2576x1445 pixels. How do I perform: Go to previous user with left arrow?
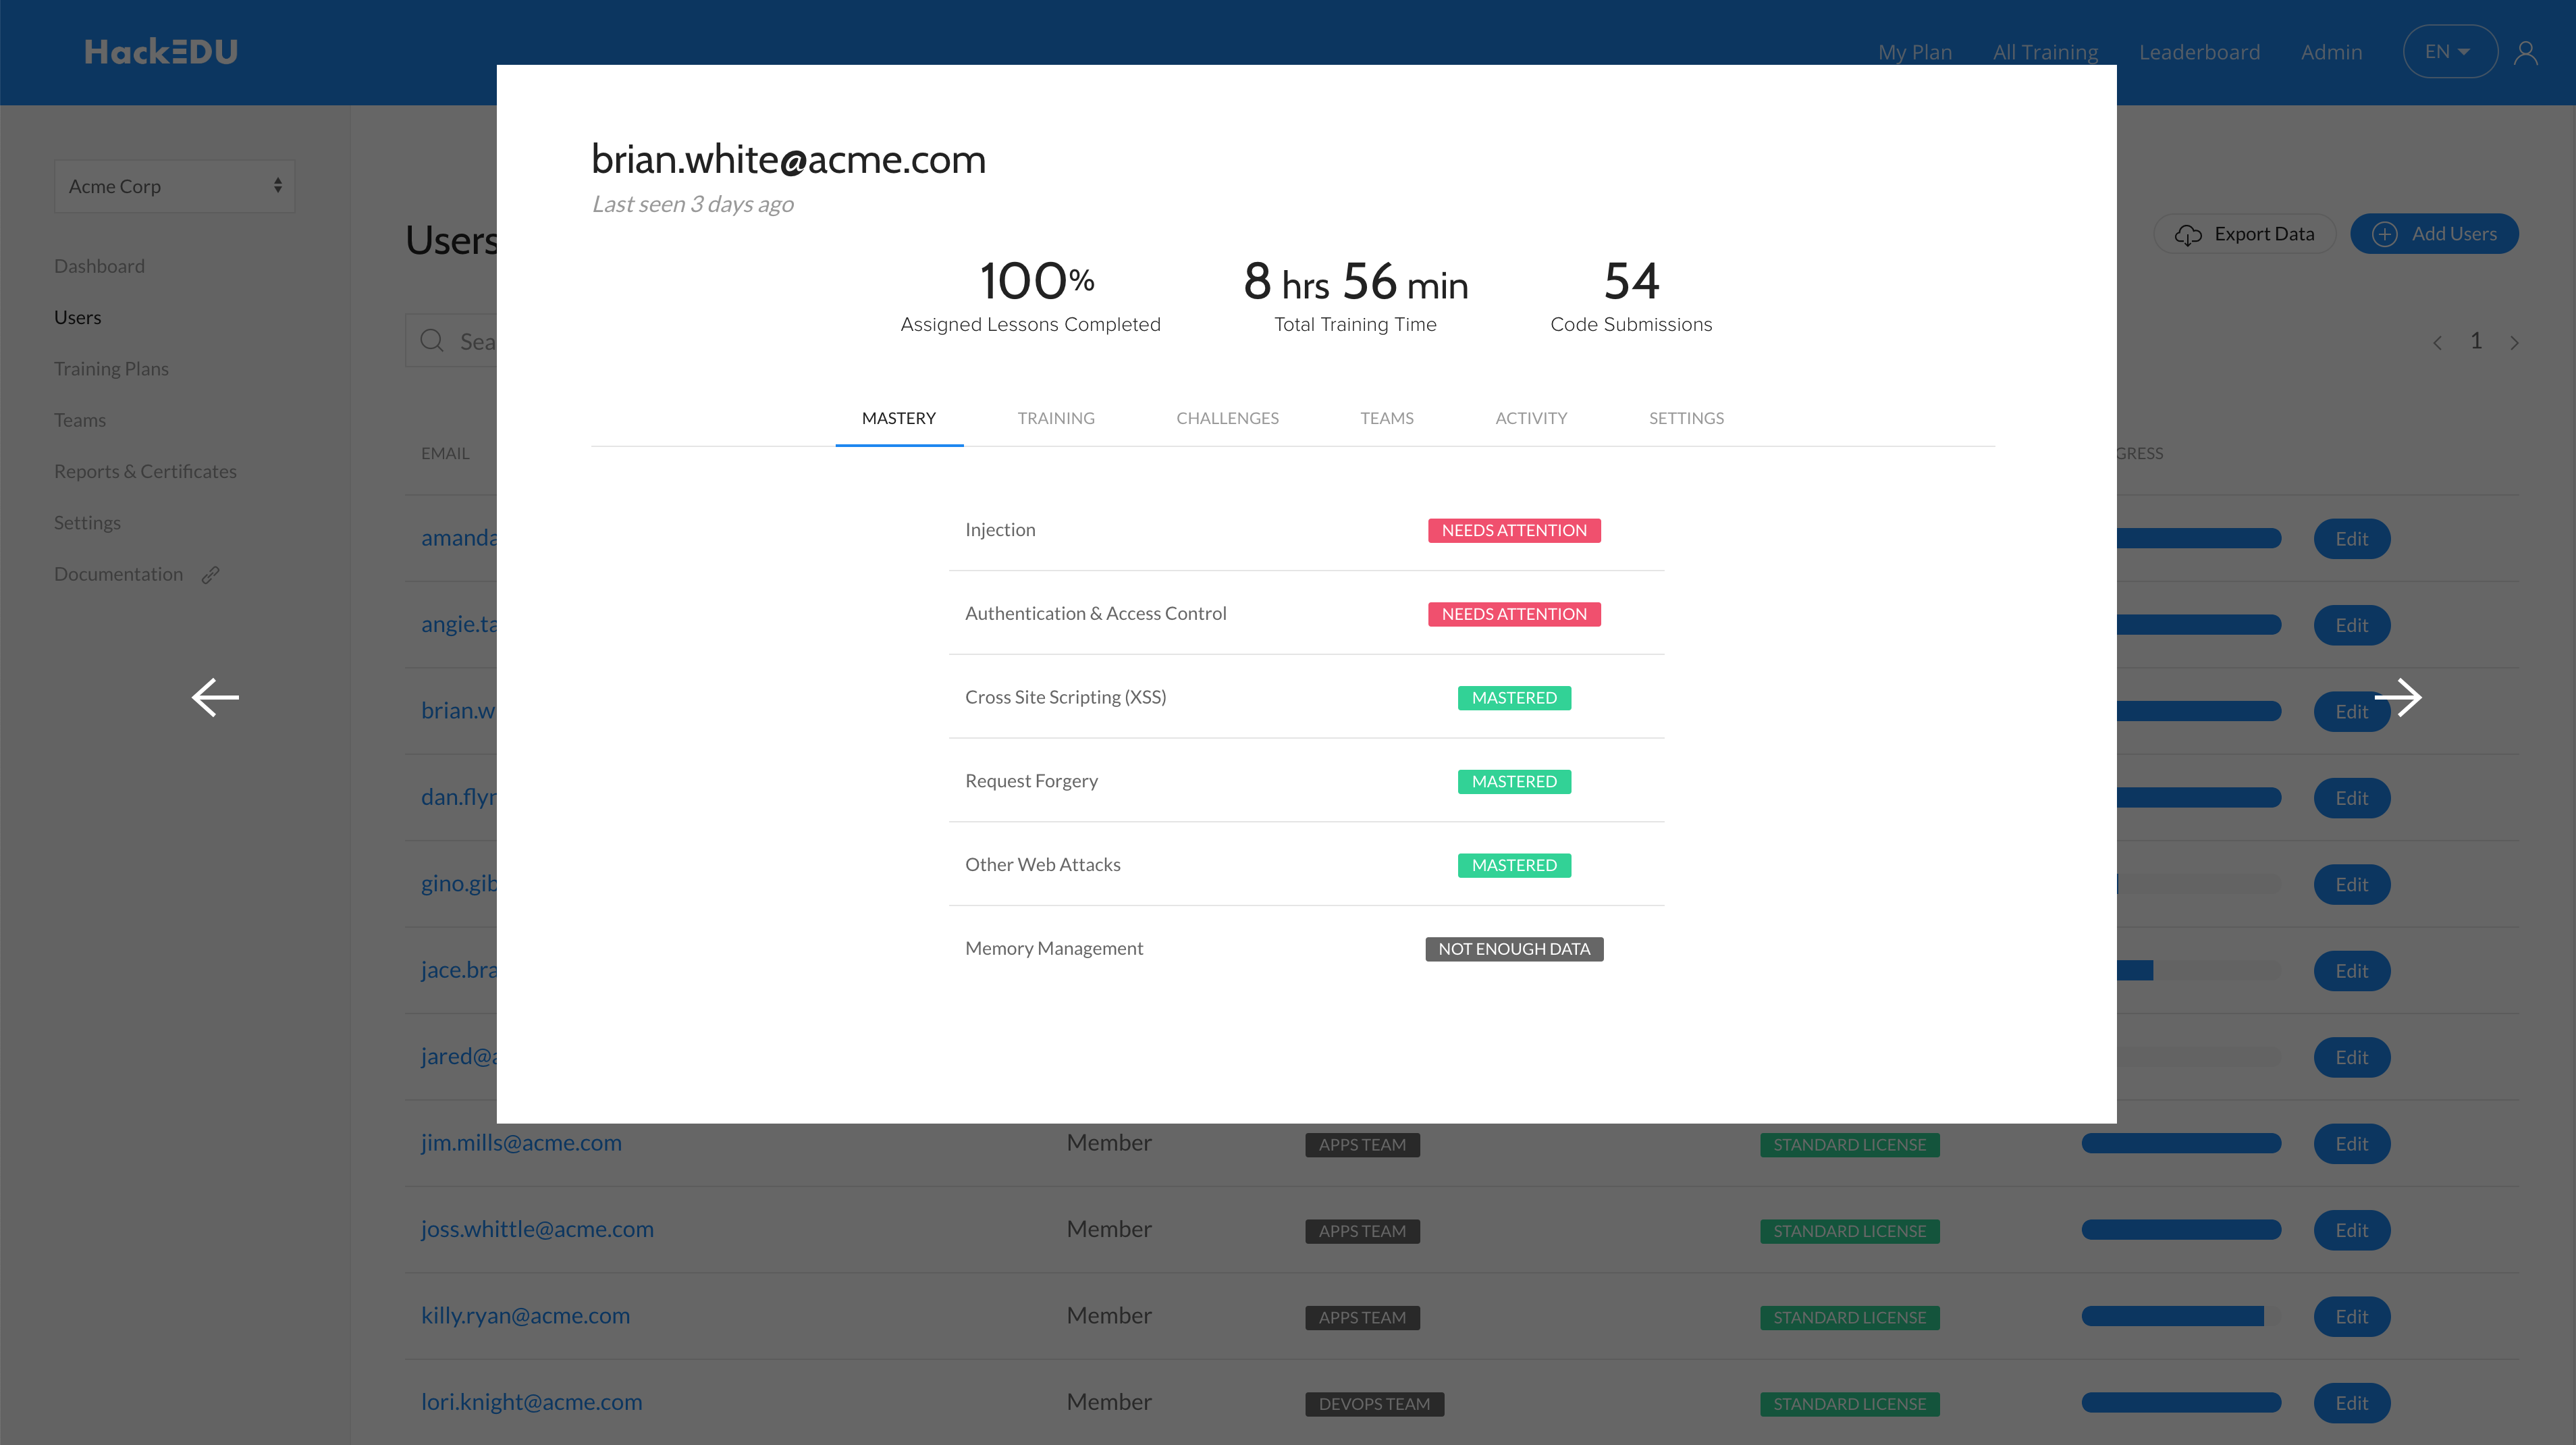pos(215,697)
